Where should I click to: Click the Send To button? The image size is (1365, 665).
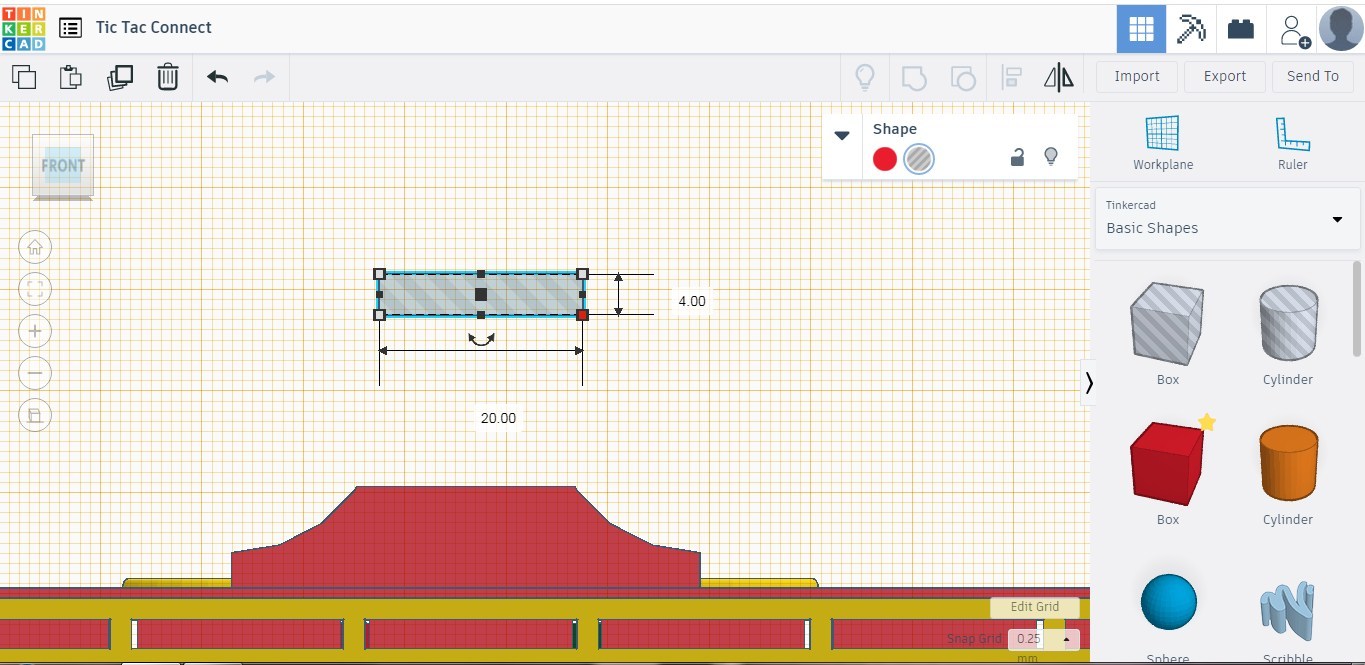click(1313, 76)
